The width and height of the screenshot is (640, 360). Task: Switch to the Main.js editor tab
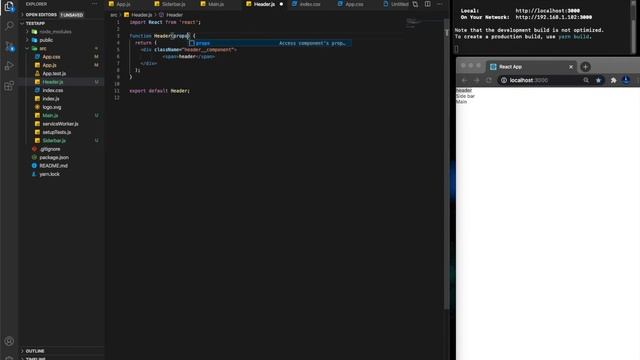coord(216,4)
